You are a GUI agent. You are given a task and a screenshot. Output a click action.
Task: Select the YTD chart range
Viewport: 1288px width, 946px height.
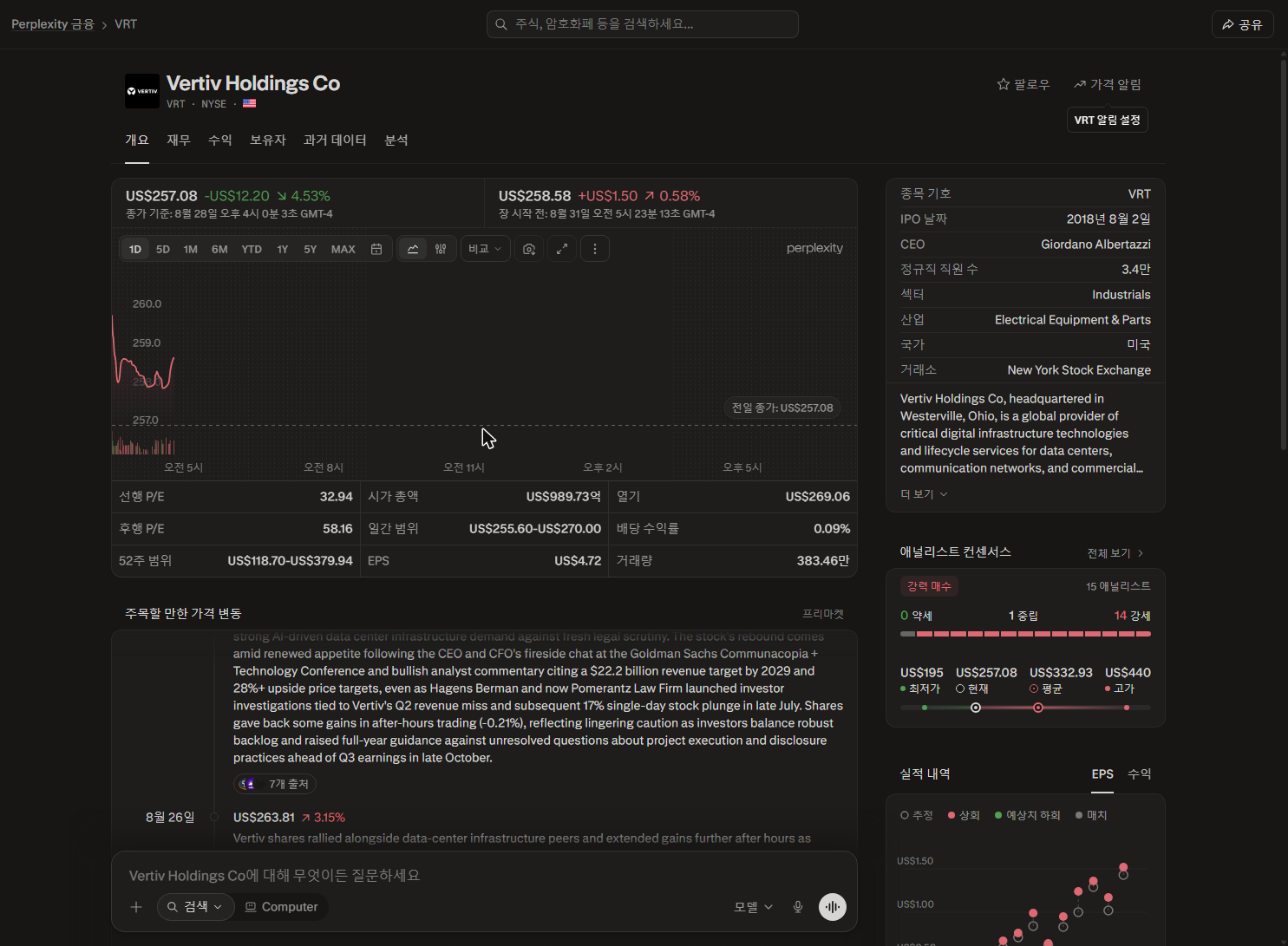click(251, 249)
